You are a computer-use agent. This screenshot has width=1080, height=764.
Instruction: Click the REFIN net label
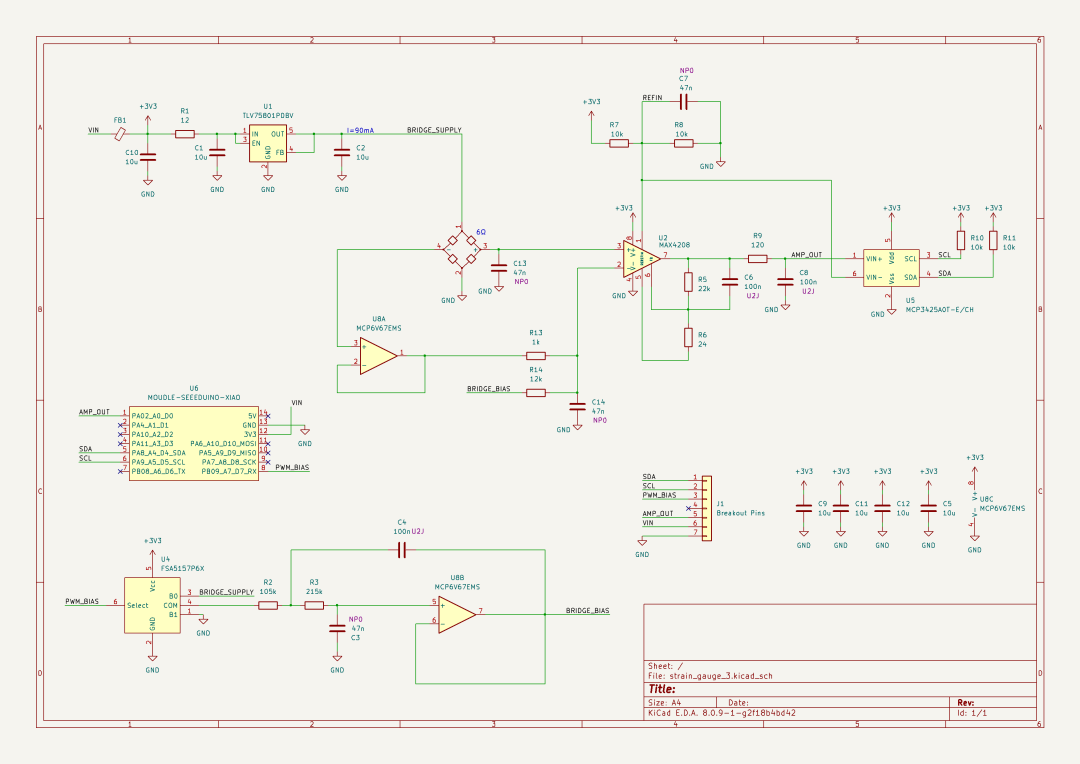tap(652, 98)
